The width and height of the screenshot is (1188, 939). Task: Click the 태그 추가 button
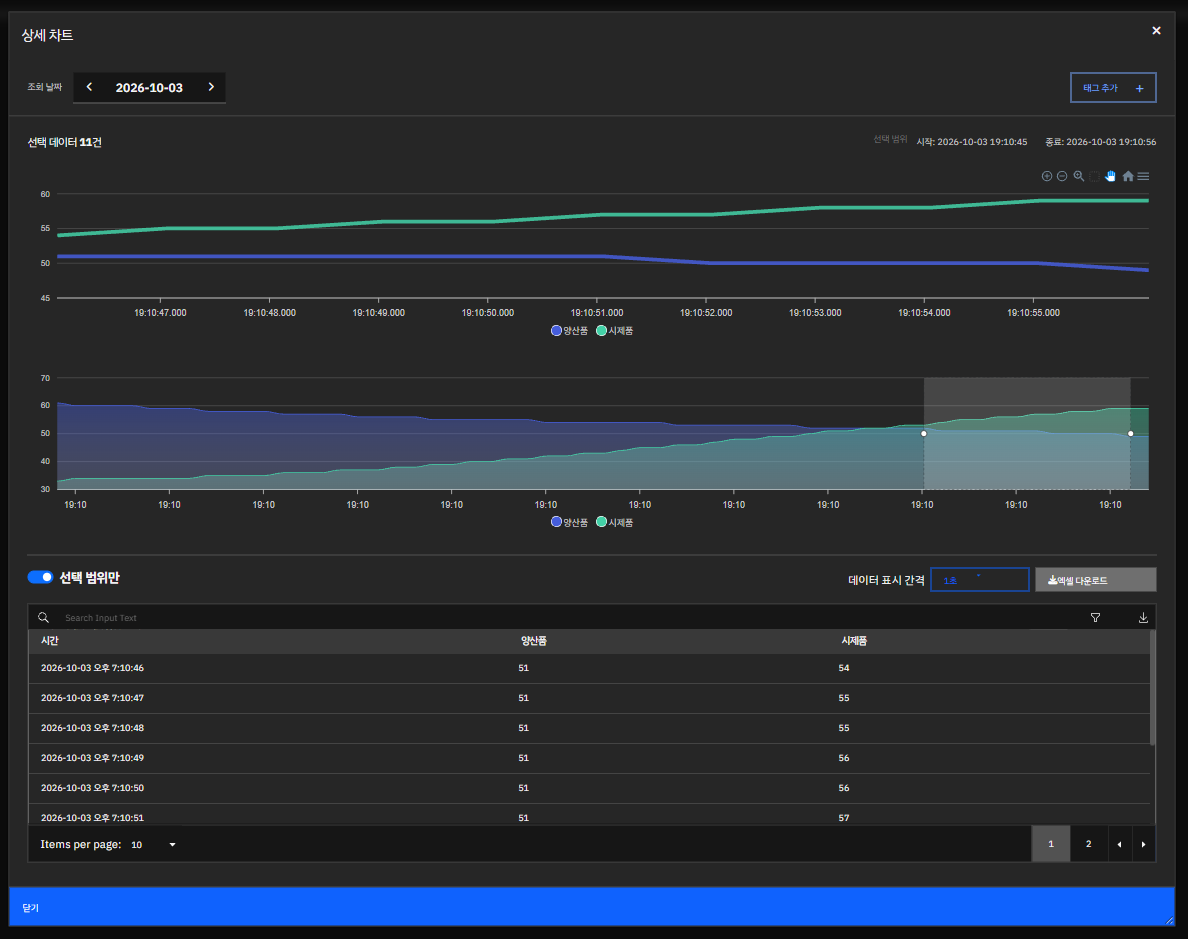point(1113,88)
